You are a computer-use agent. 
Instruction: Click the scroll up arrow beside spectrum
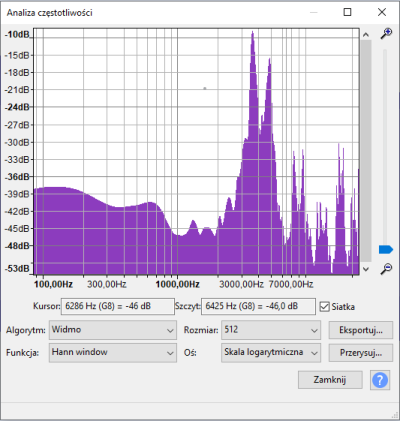point(366,35)
